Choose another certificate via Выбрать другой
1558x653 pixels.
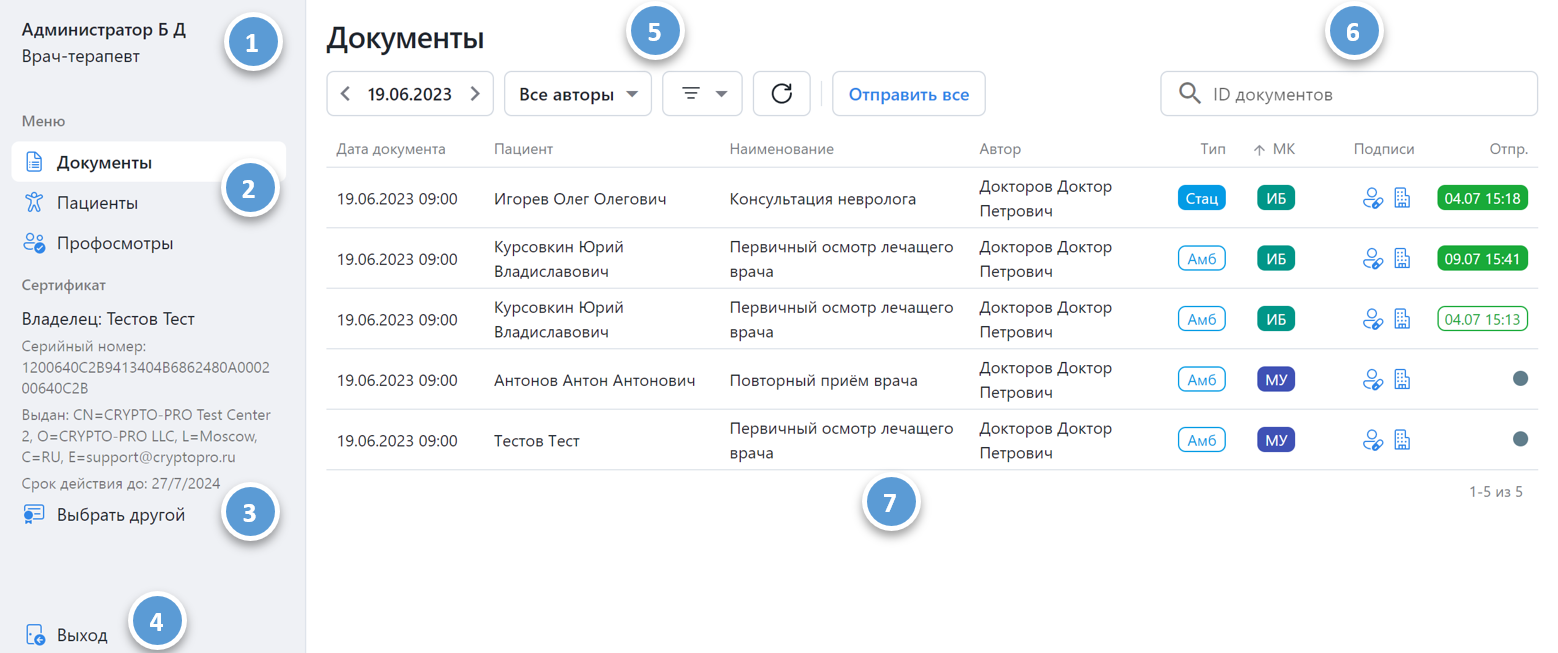120,515
